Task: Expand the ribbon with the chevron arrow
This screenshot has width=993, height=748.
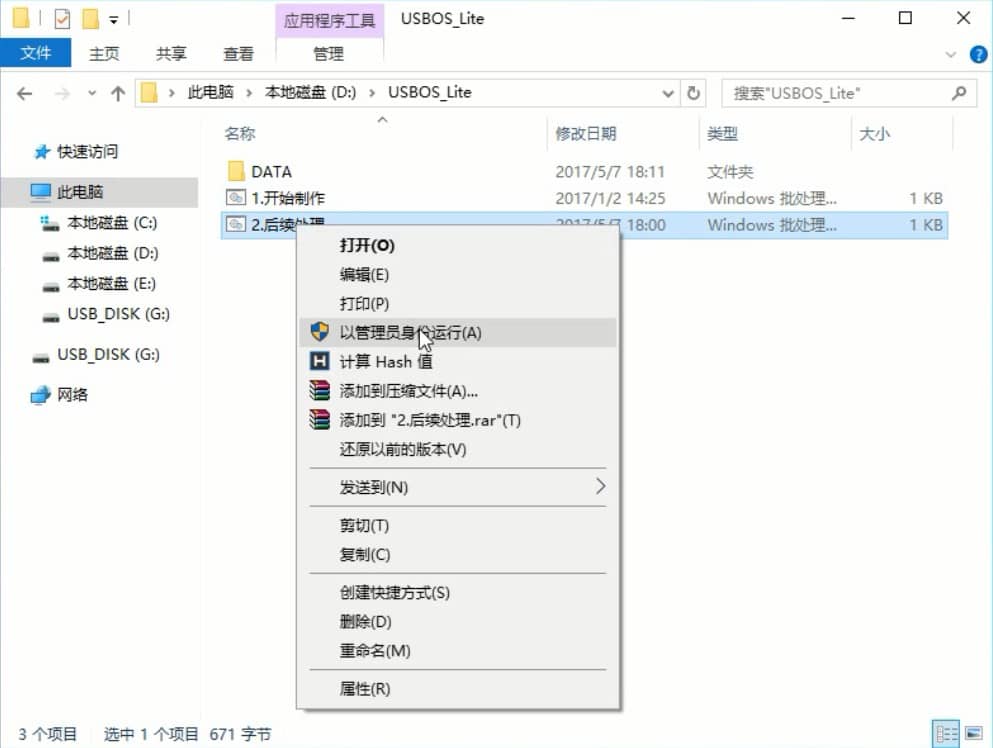Action: coord(952,54)
